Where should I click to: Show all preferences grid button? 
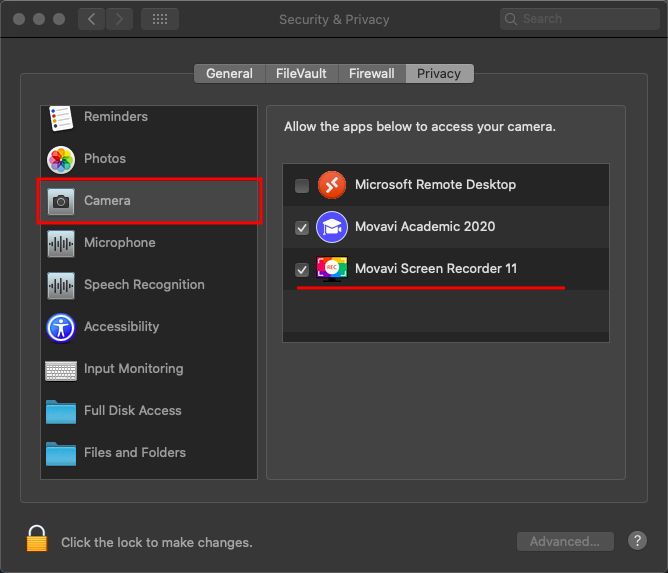pos(160,19)
